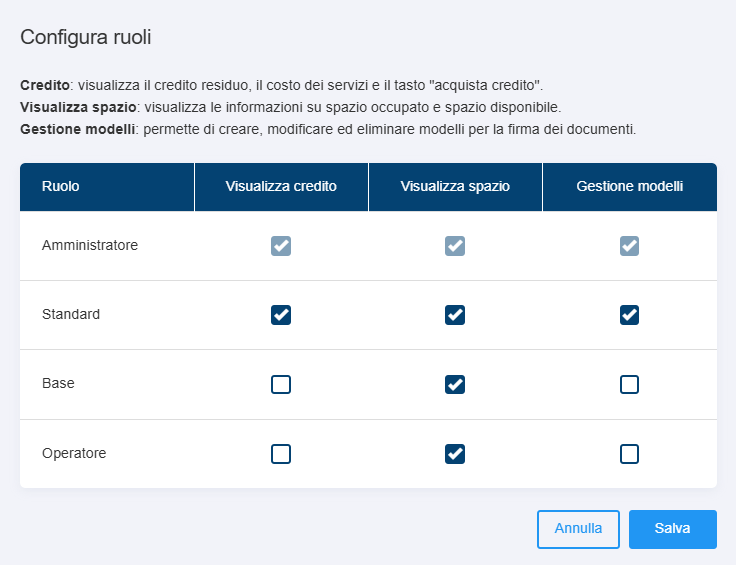Click the Gestione modelli column header
The height and width of the screenshot is (565, 736).
pyautogui.click(x=630, y=186)
